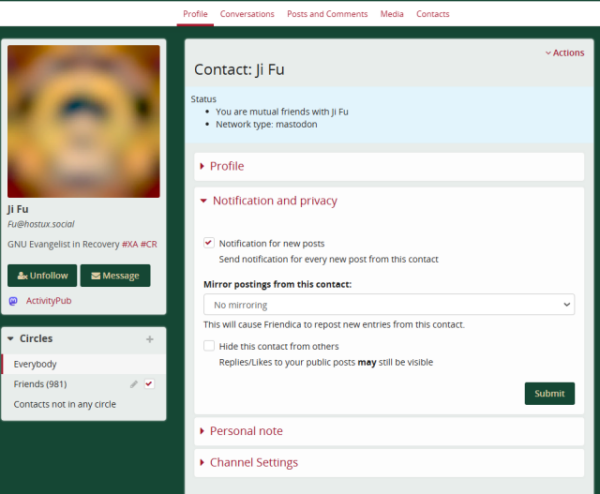
Task: Click the ActivityPub Mastodon icon
Action: coord(13,300)
